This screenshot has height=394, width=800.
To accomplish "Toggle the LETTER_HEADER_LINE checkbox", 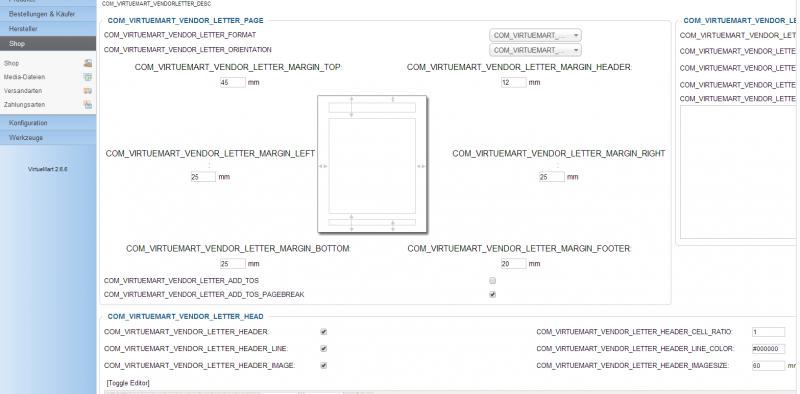I will pos(323,349).
